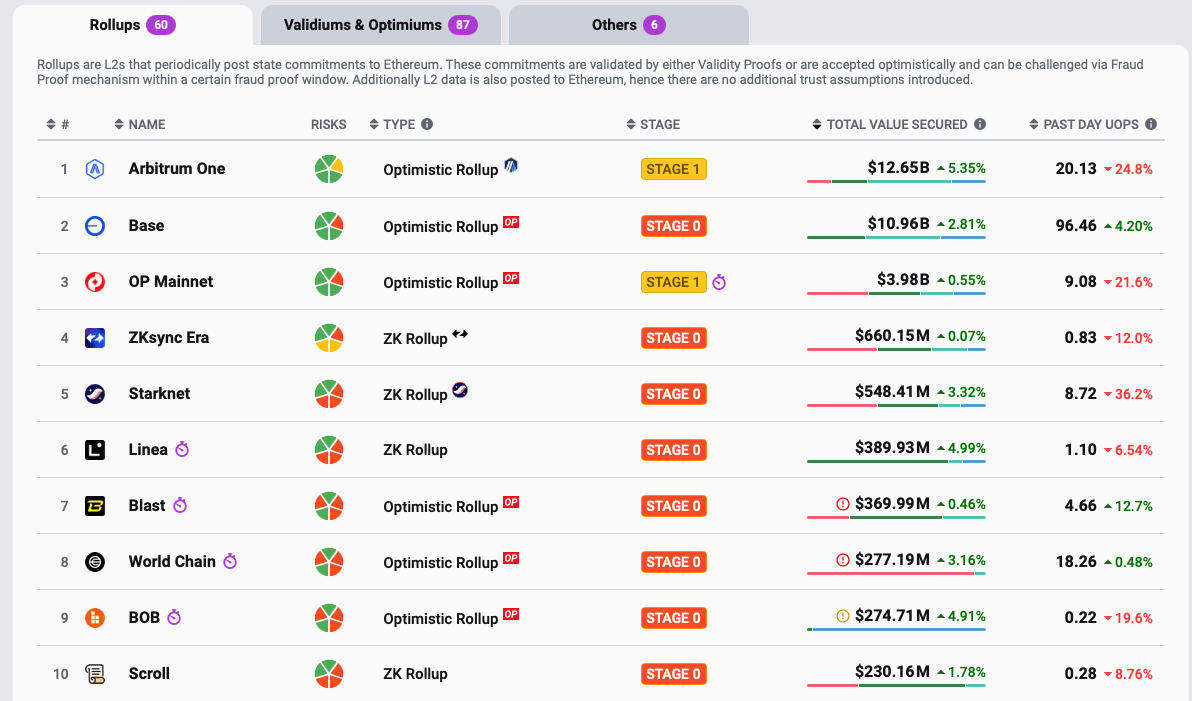Click the World Chain logo icon

tap(95, 562)
